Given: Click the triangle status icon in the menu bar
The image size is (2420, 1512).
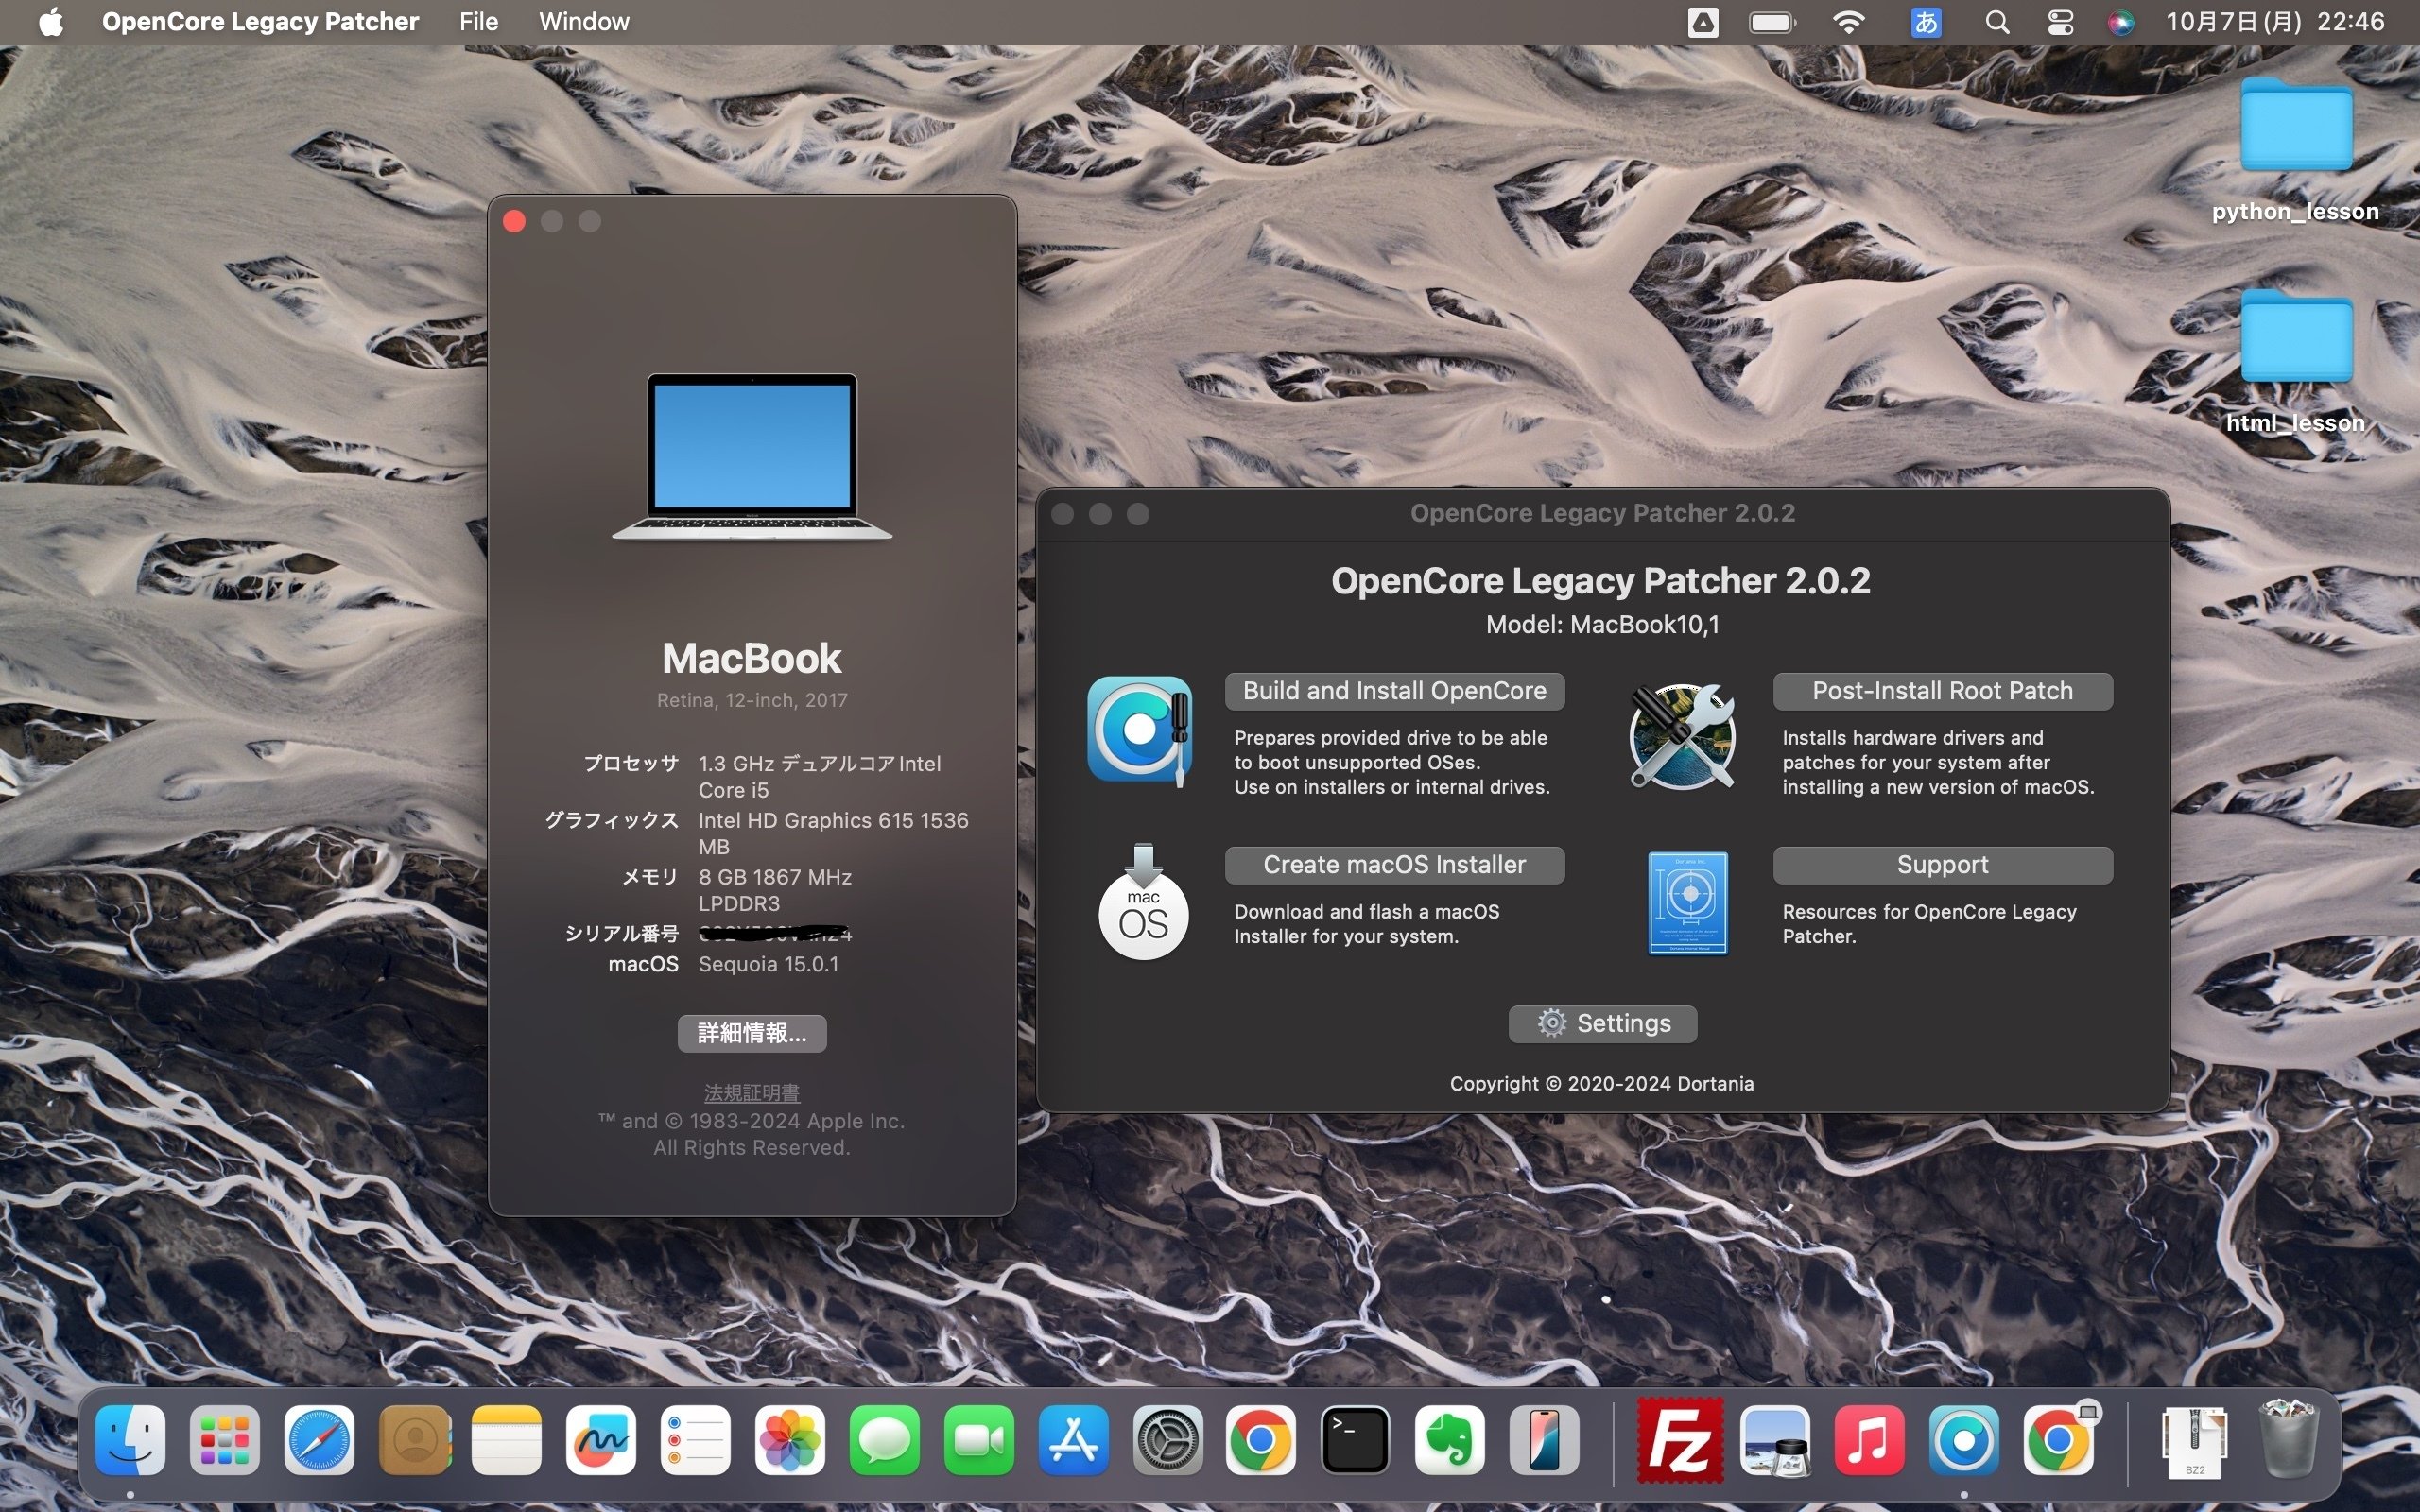Looking at the screenshot, I should tap(1702, 22).
